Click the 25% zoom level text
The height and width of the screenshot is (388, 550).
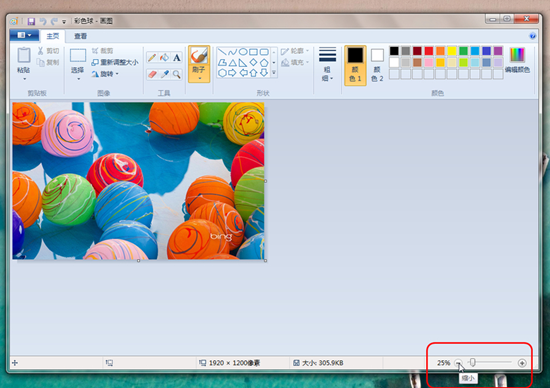coord(443,363)
